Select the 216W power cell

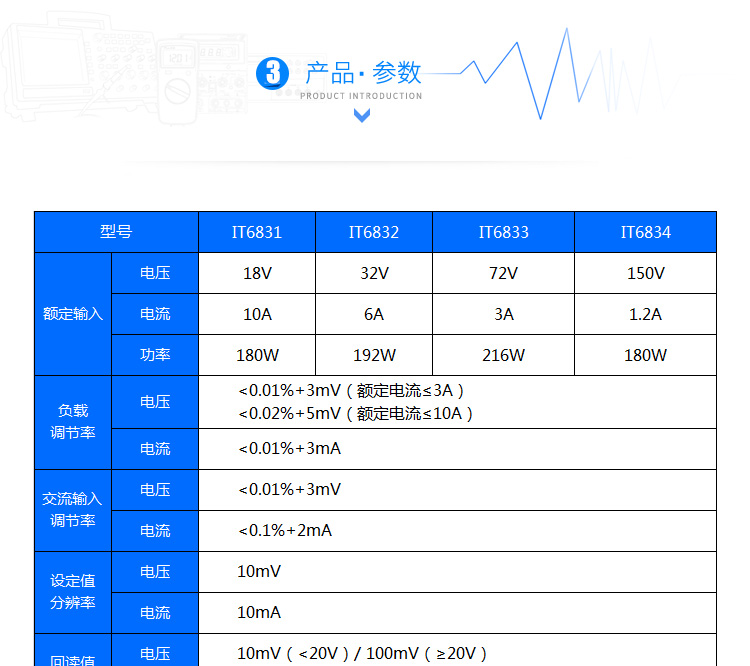point(503,355)
